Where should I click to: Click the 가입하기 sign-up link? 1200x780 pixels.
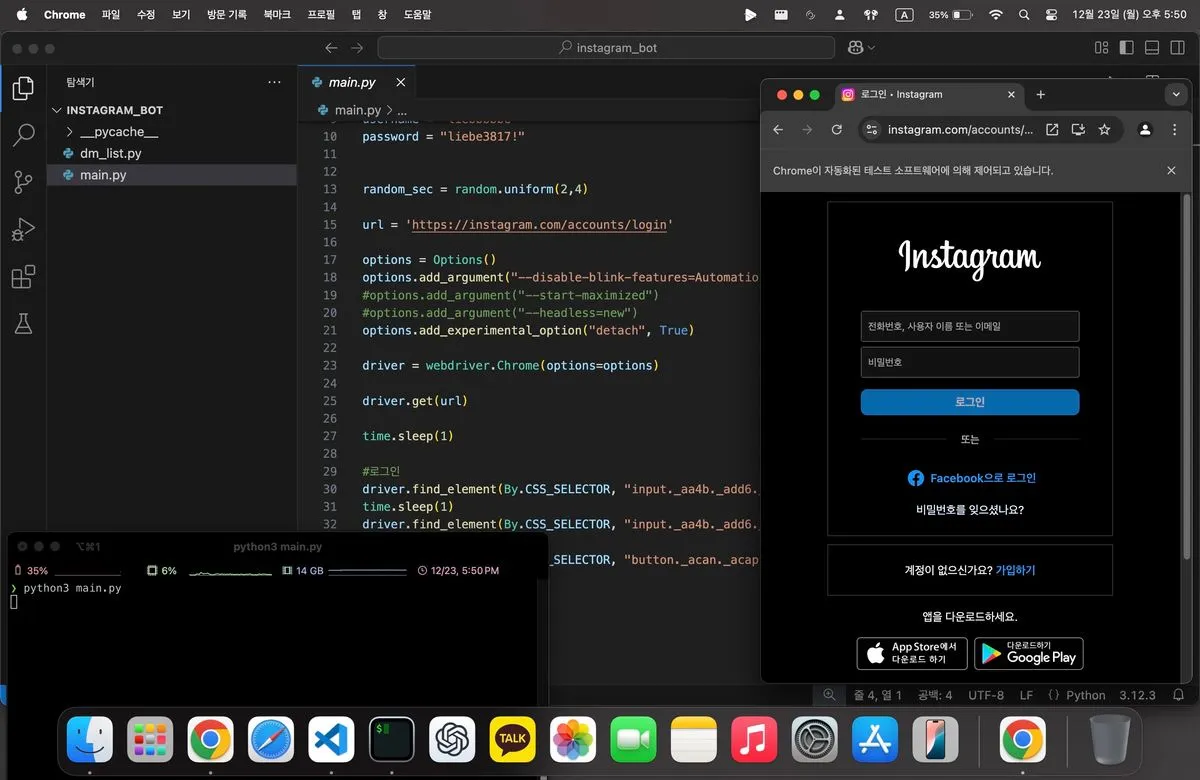(x=1015, y=570)
